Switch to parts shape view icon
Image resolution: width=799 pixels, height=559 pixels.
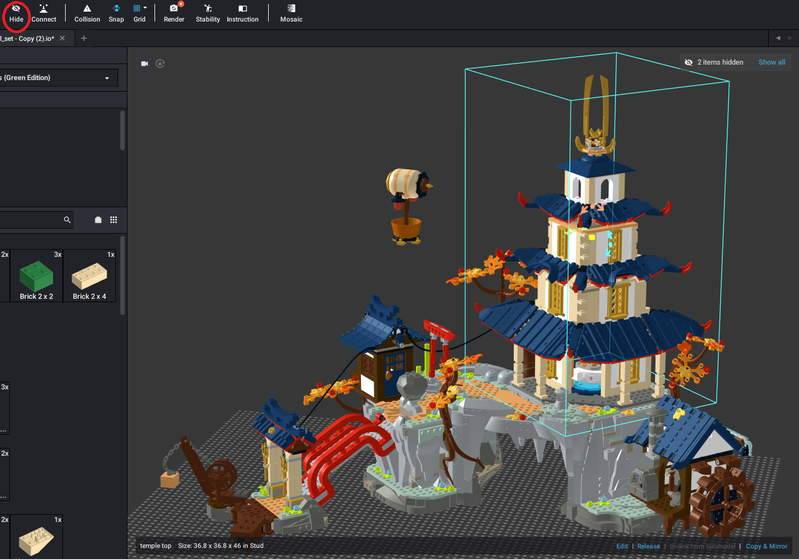pyautogui.click(x=98, y=220)
